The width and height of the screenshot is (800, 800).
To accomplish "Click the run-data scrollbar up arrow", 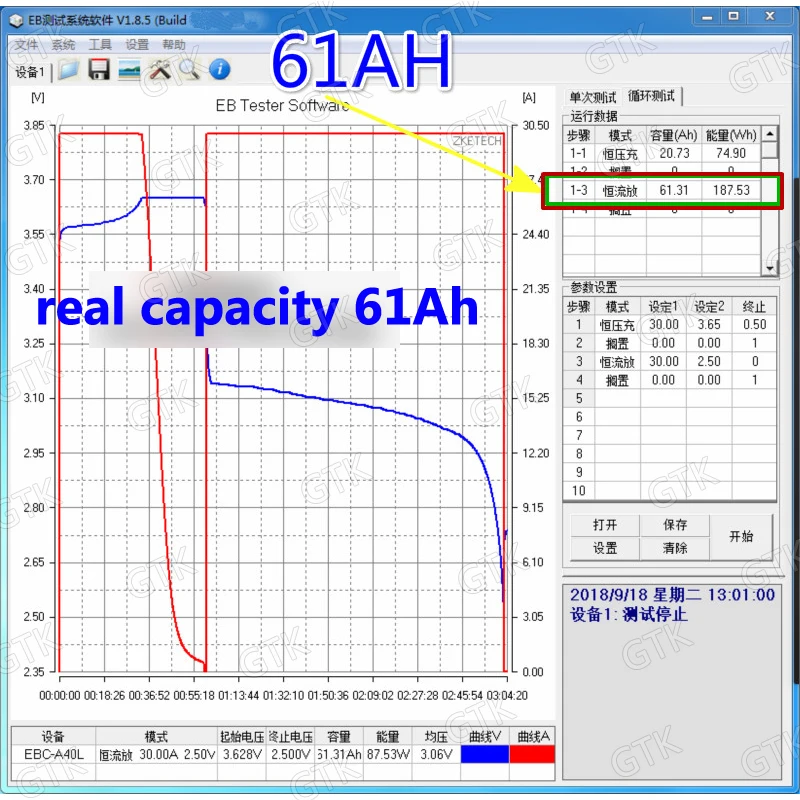I will click(769, 134).
